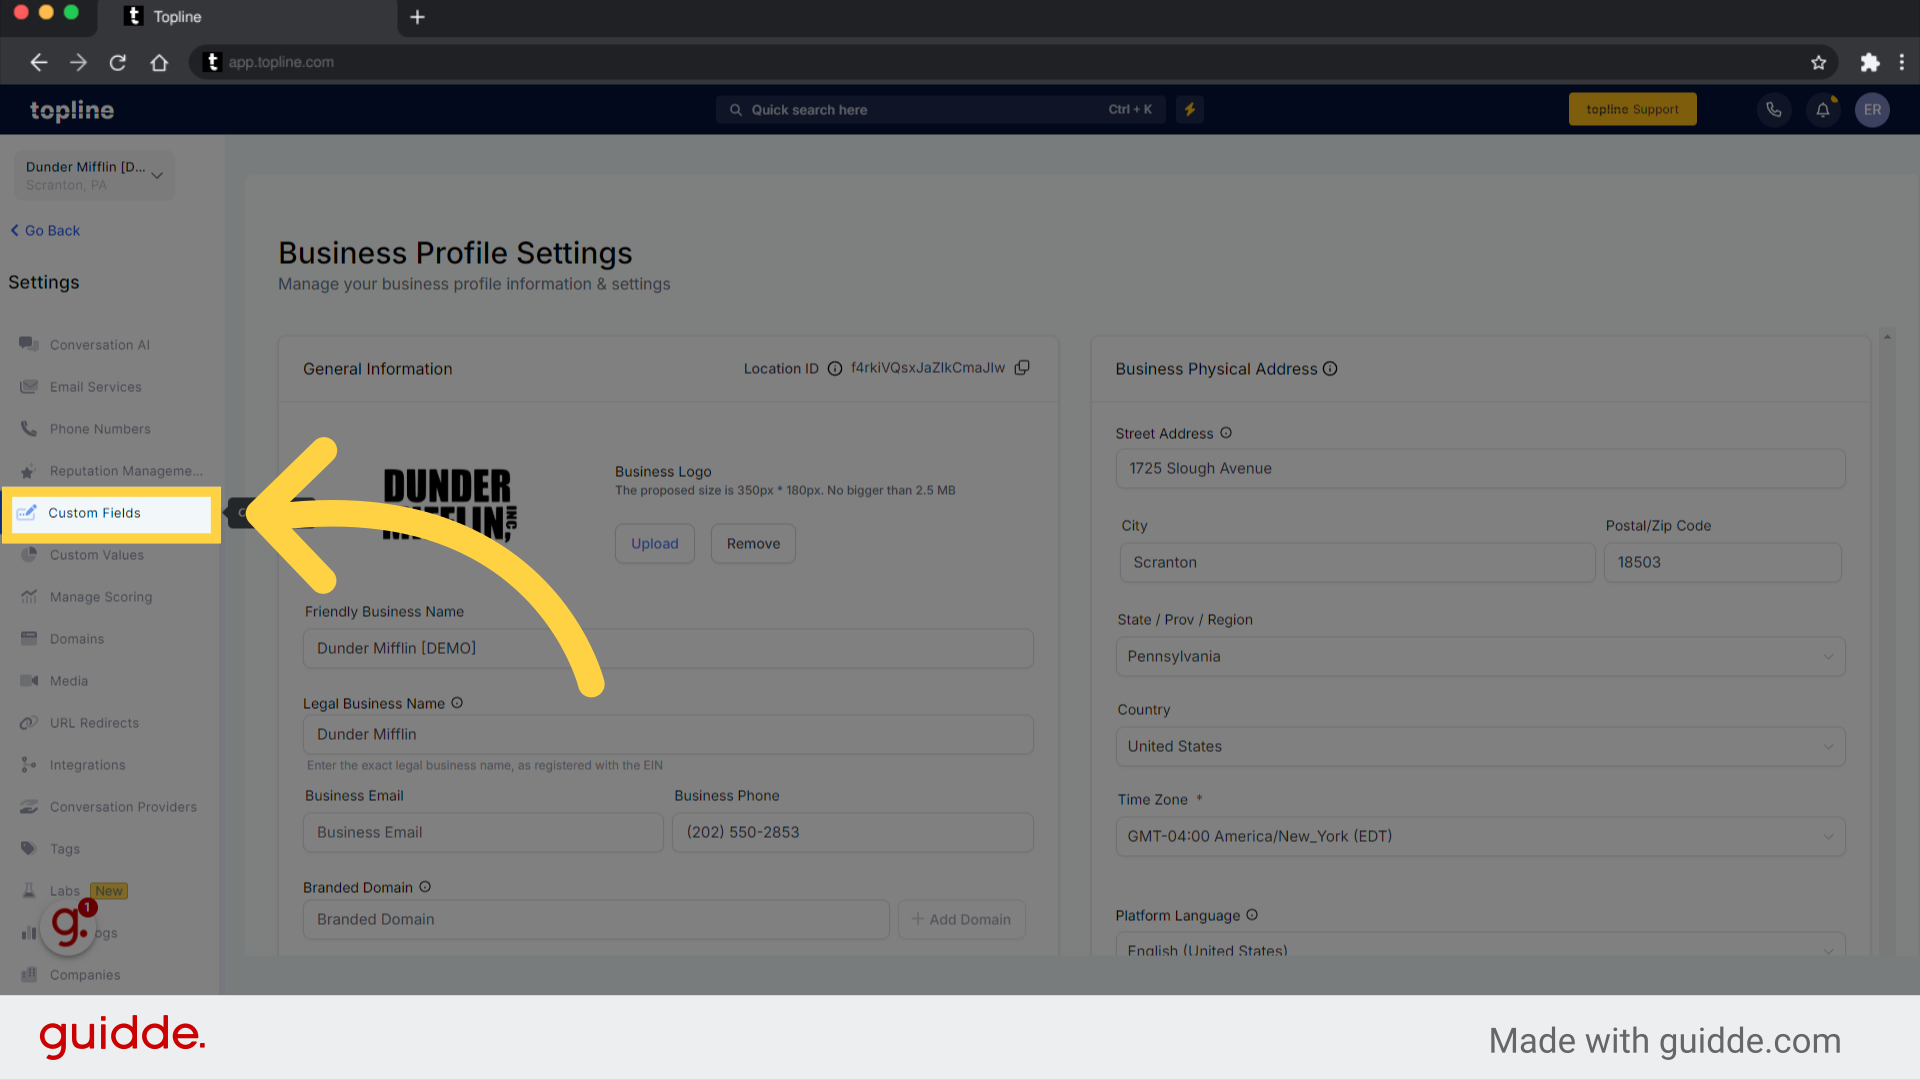Open new browser tab

(x=418, y=17)
